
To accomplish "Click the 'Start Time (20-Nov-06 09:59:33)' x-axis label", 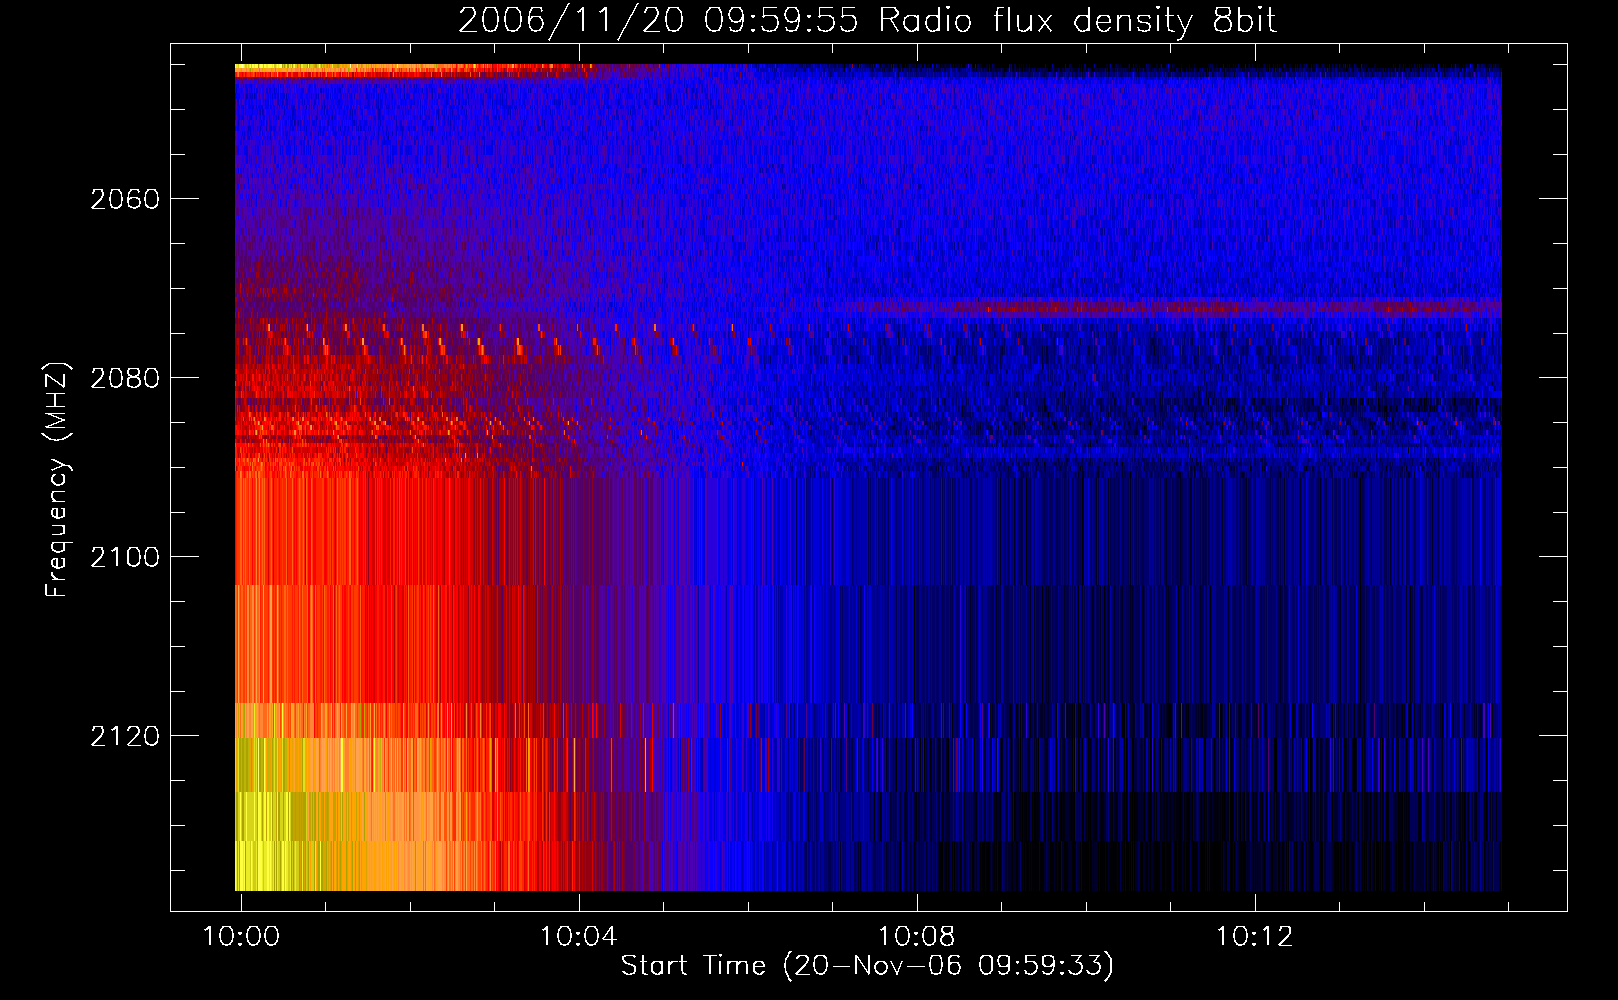I will click(x=867, y=966).
